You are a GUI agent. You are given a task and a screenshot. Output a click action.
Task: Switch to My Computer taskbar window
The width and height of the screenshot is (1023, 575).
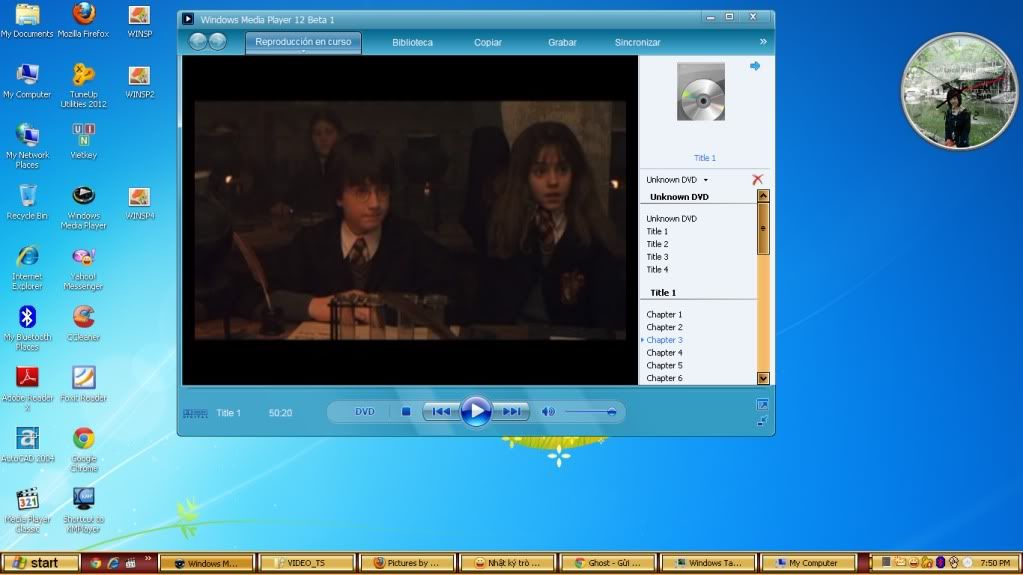(x=808, y=563)
